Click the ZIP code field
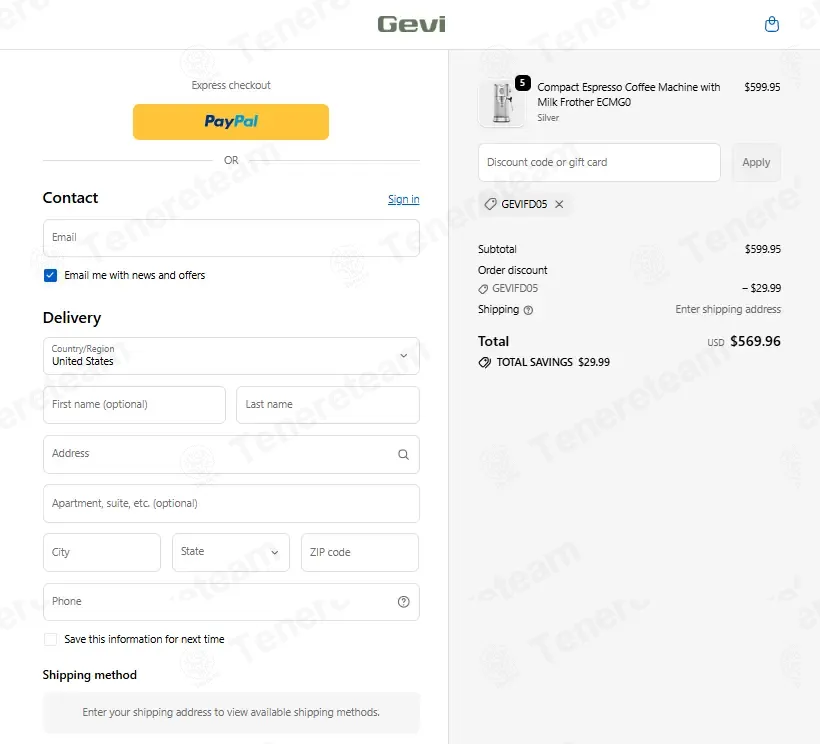 (x=360, y=552)
